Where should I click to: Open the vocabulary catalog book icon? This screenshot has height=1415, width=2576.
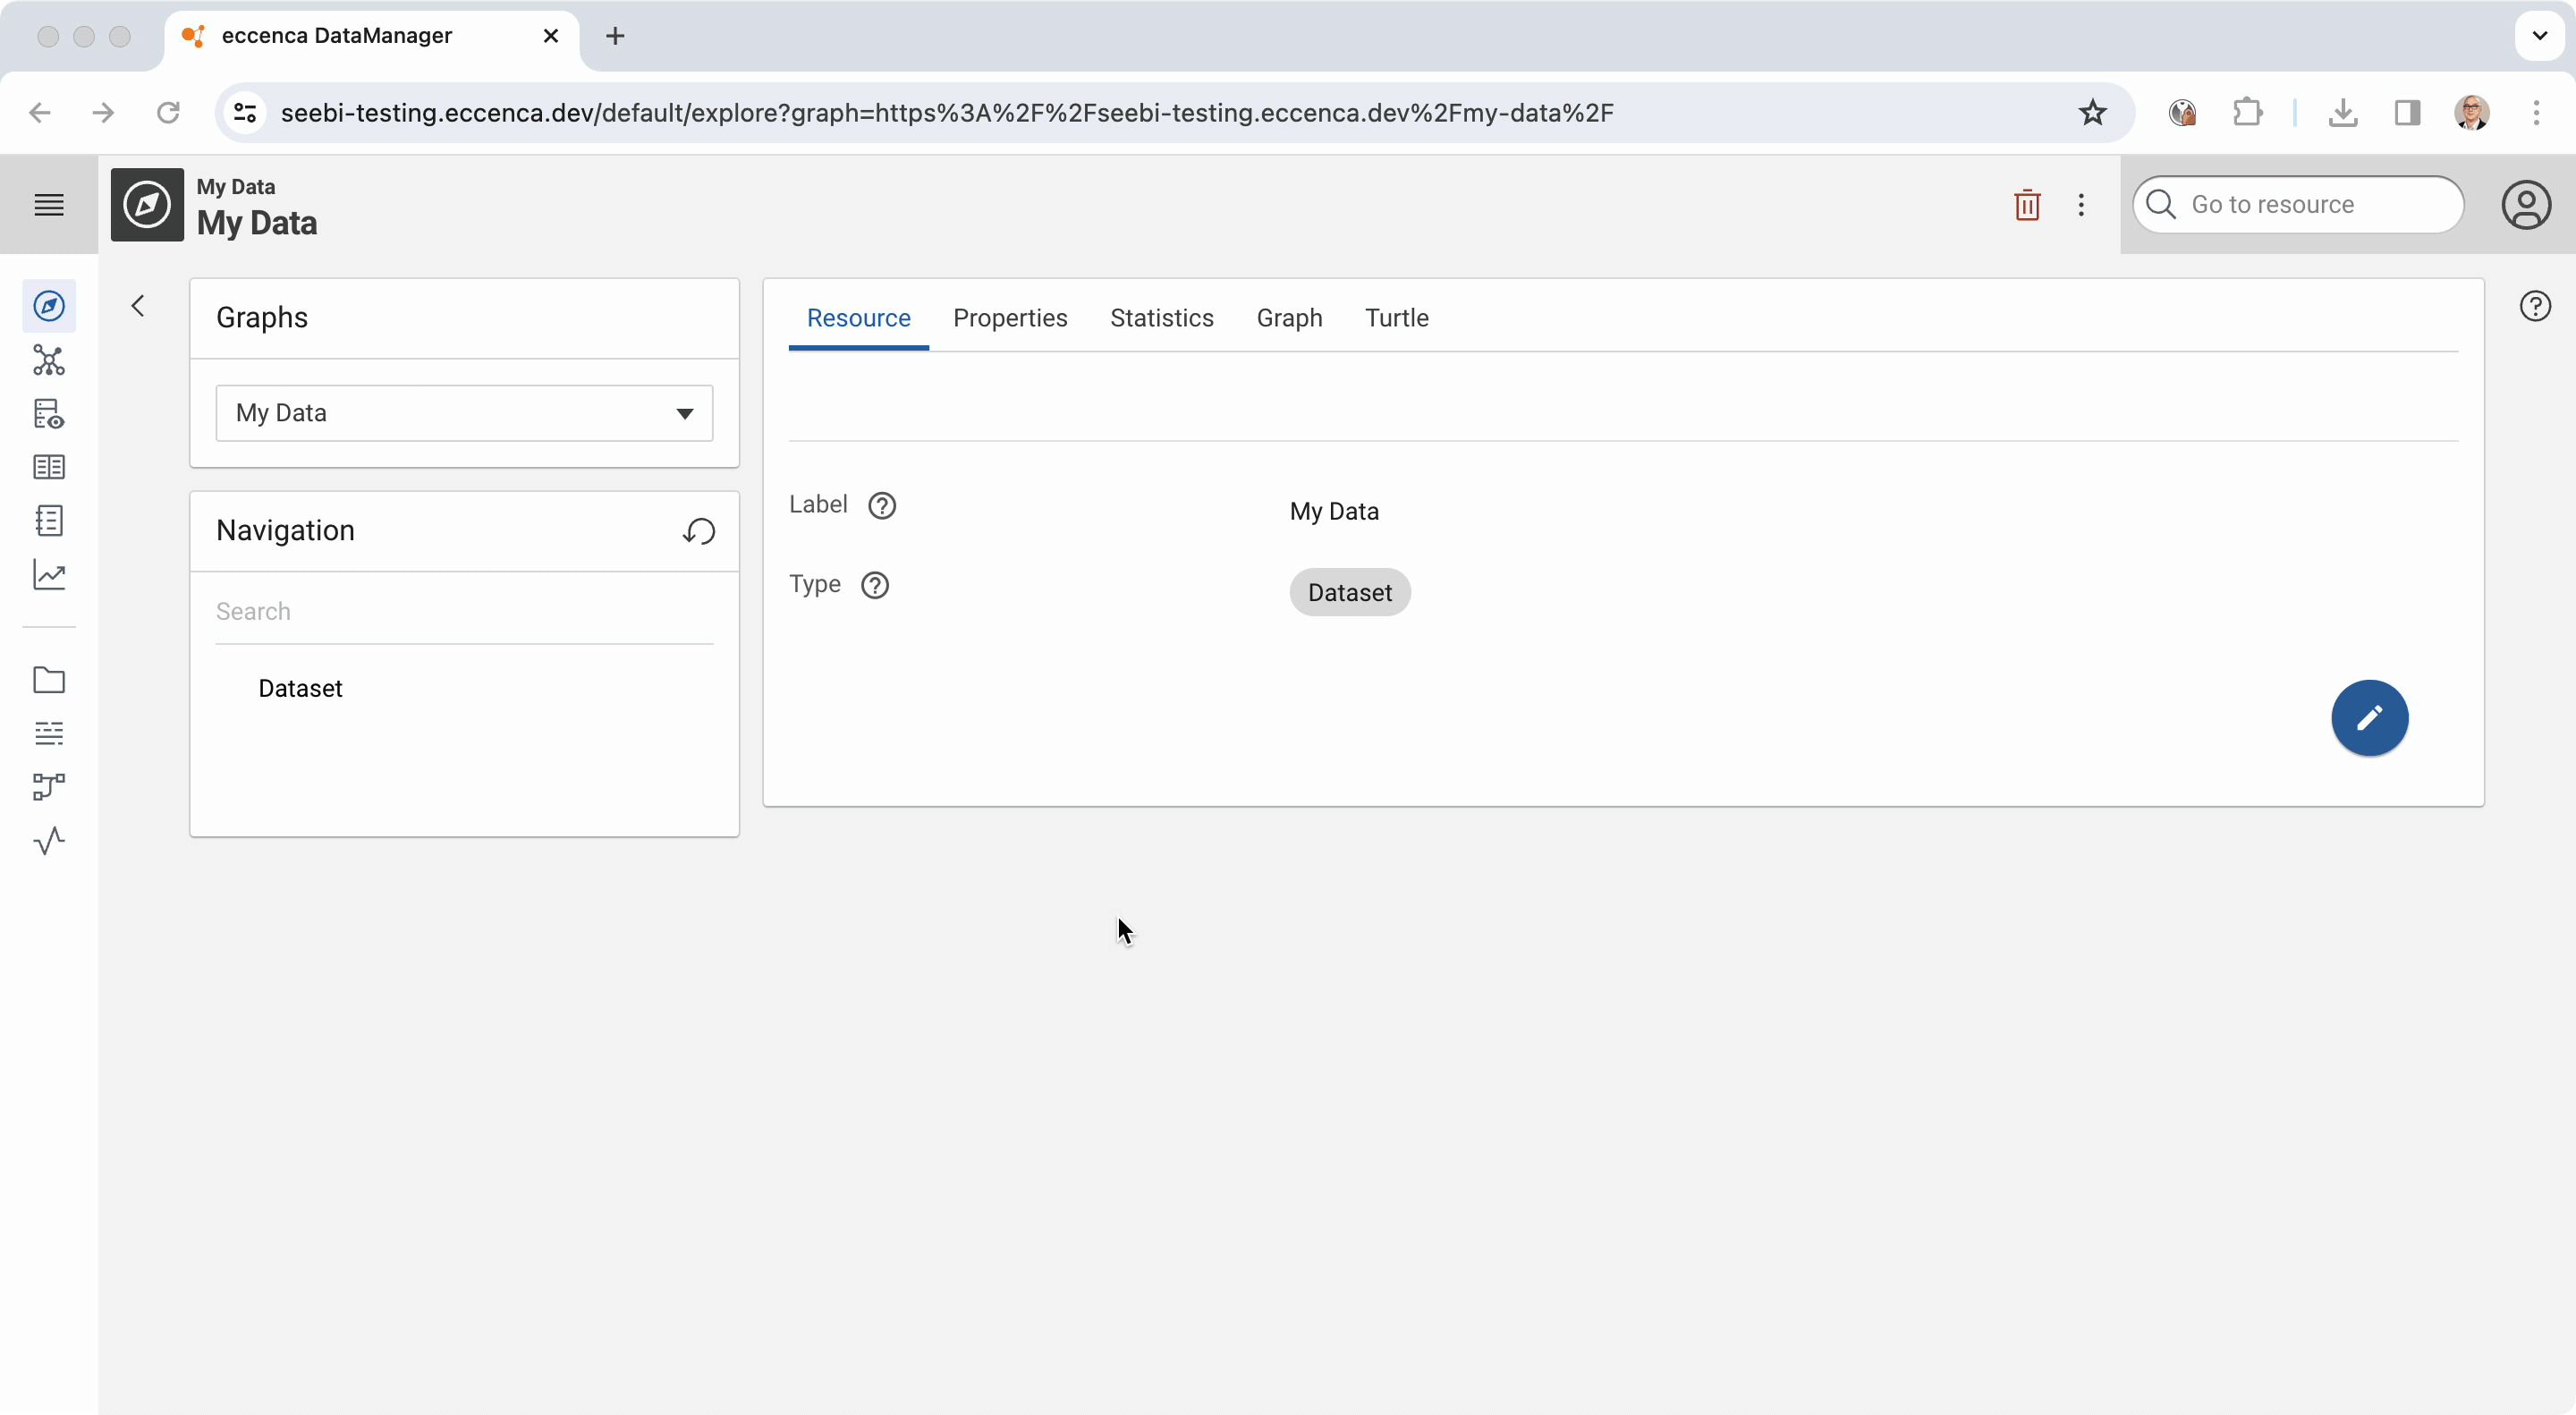pyautogui.click(x=49, y=467)
